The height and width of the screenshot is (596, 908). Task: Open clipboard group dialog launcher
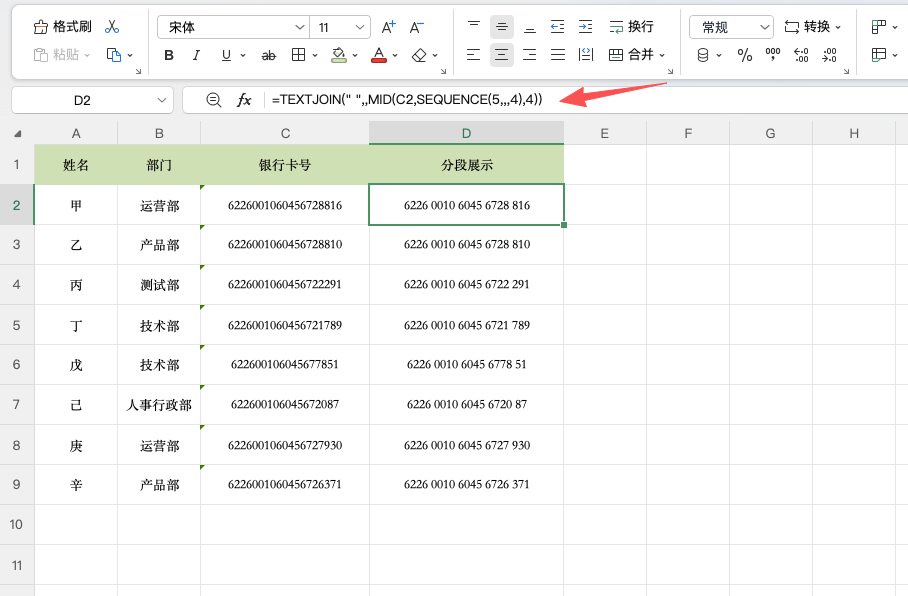pos(138,71)
